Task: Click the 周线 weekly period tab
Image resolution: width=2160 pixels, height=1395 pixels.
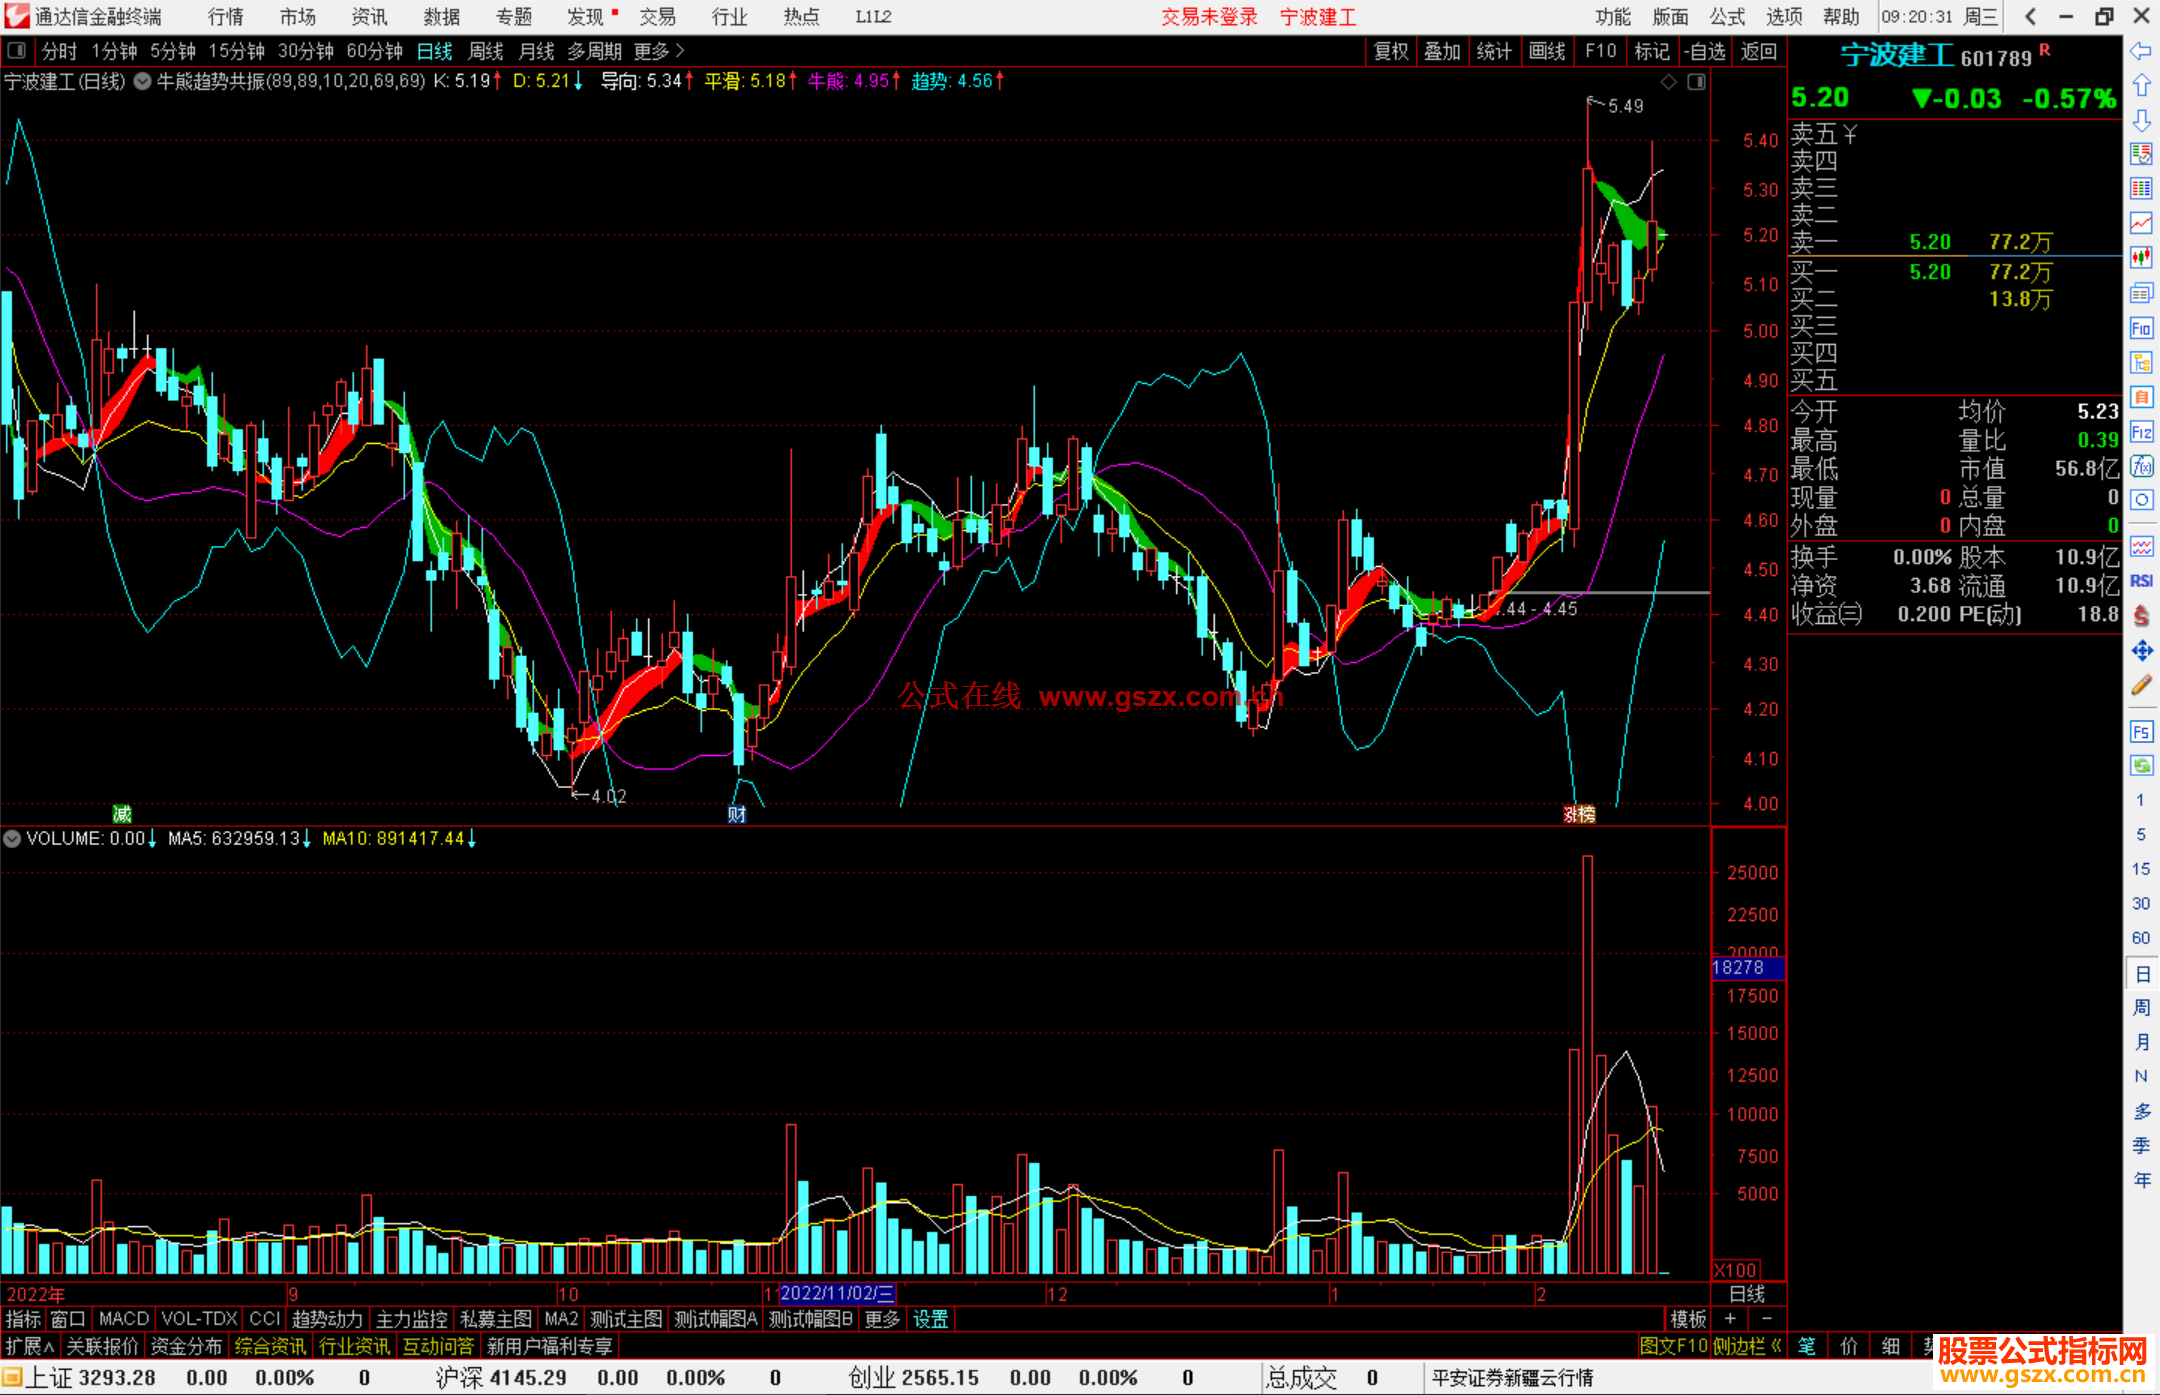Action: click(x=486, y=51)
